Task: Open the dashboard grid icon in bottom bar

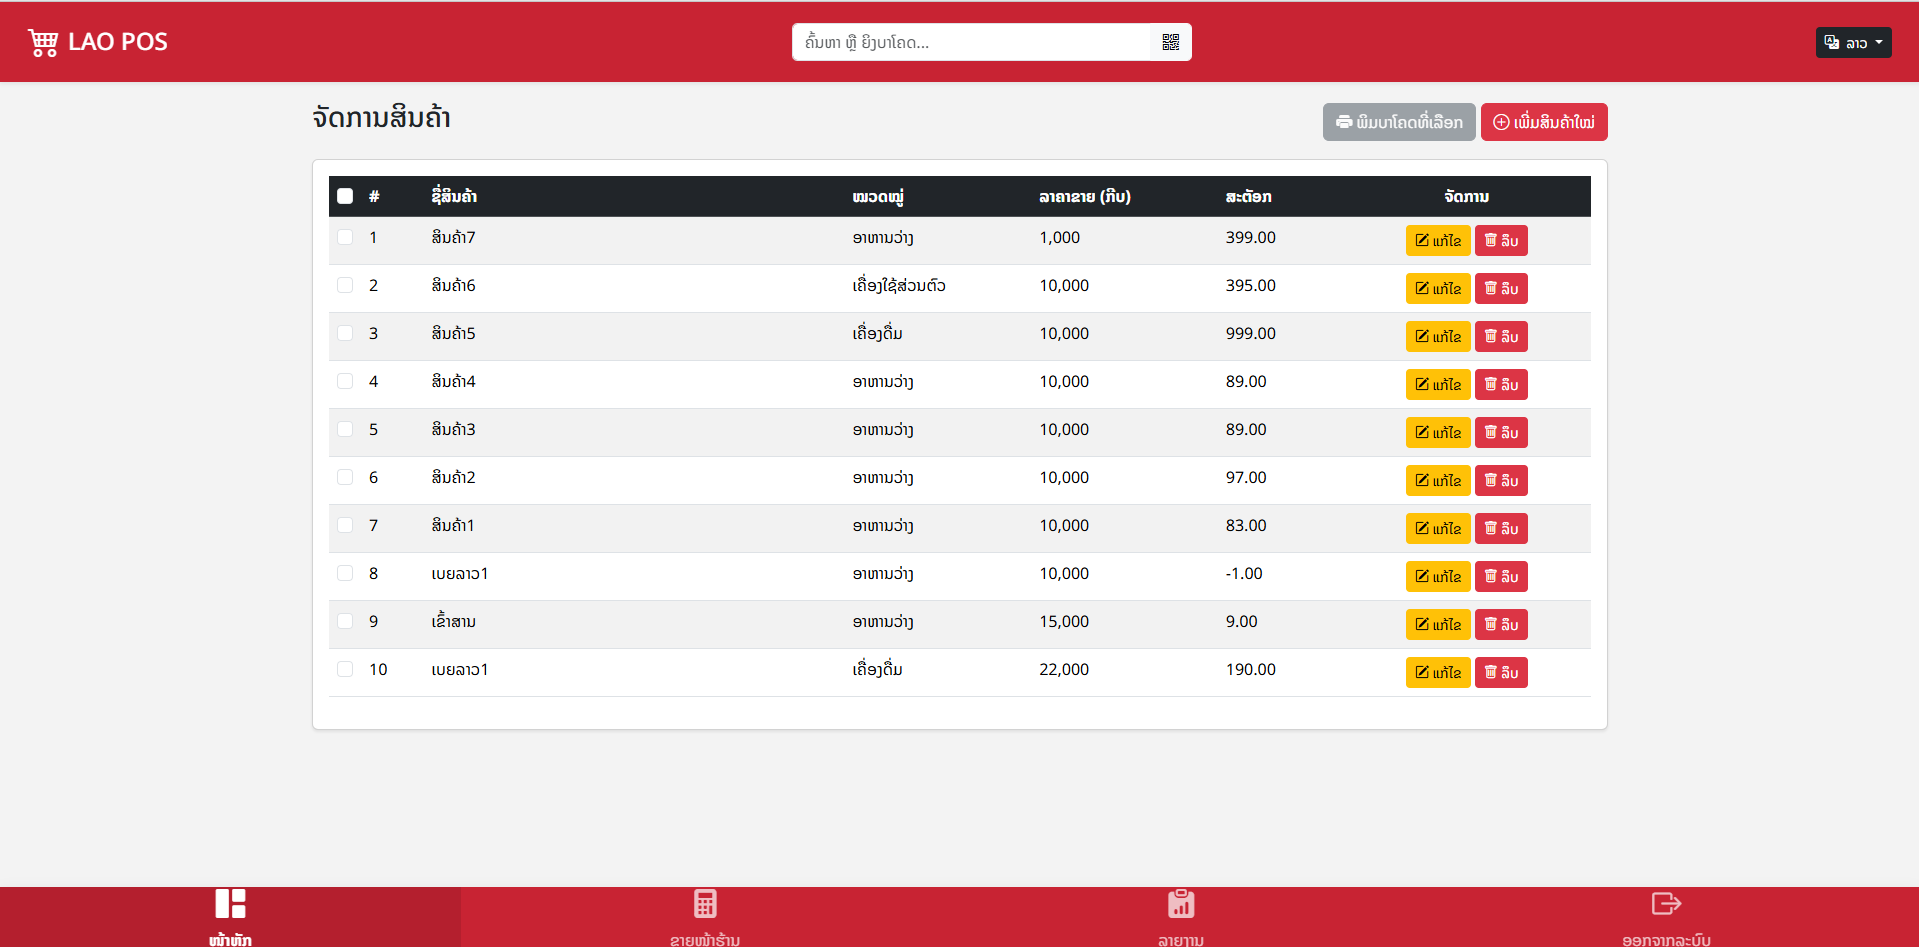Action: [x=230, y=904]
